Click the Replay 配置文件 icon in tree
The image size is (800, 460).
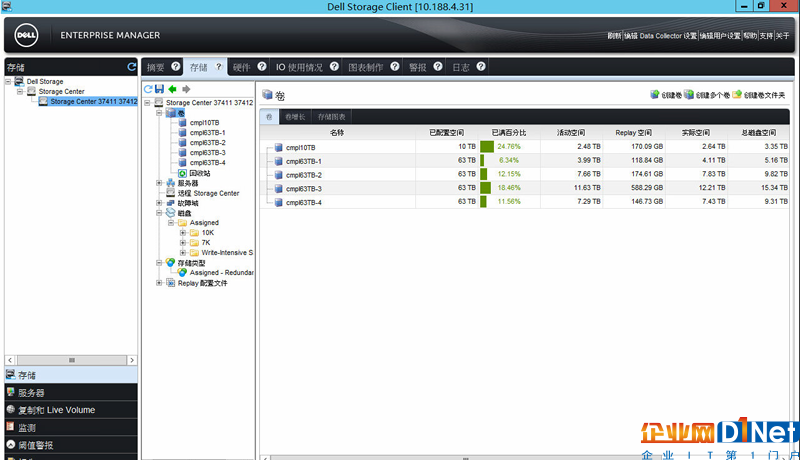click(x=170, y=283)
